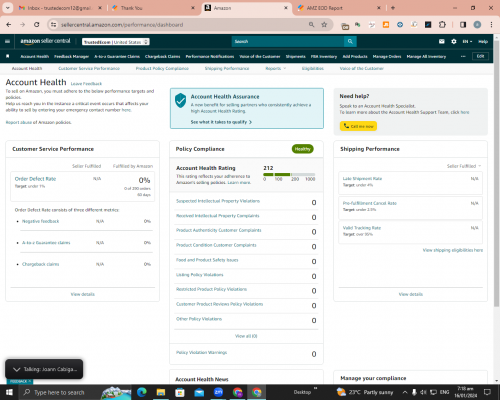Open the Seller Fulfilled dropdown in Shipping Performance
This screenshot has height=400, width=500.
click(x=464, y=166)
